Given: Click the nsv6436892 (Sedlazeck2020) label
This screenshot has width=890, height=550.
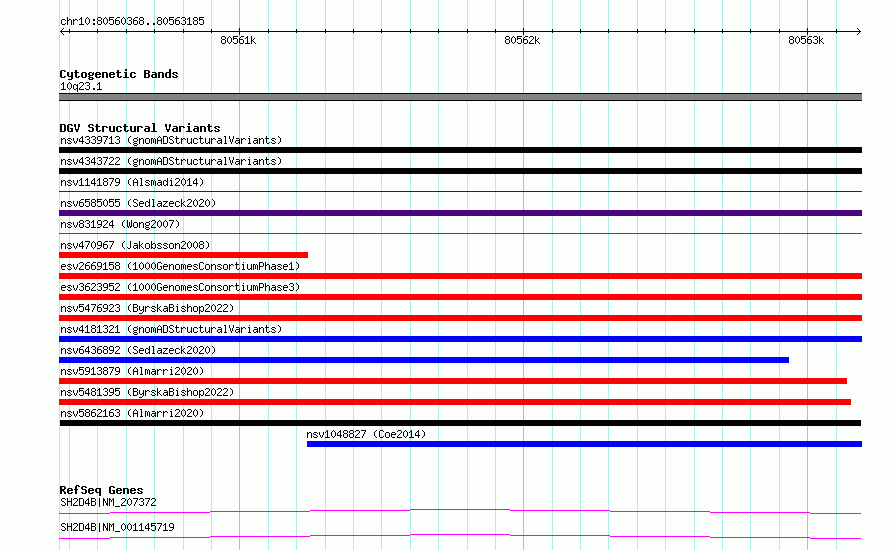Looking at the screenshot, I should tap(138, 350).
